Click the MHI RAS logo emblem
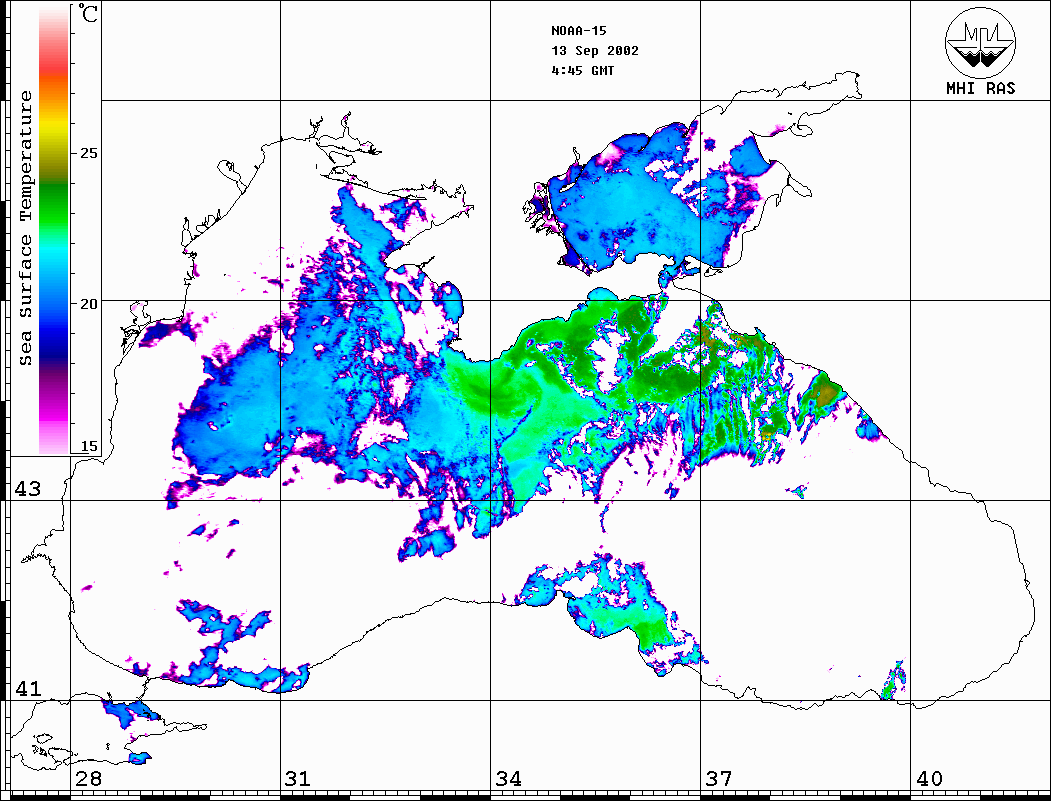1051x801 pixels. point(980,42)
